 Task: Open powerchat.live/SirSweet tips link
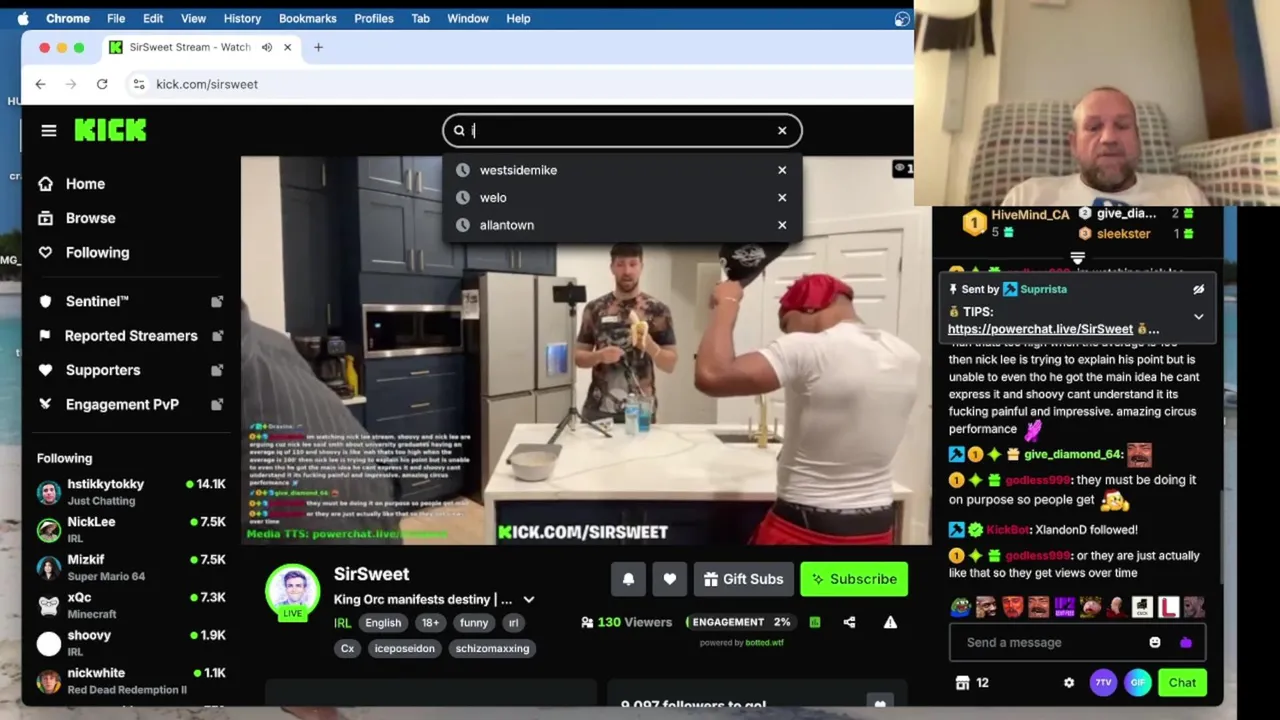1040,329
